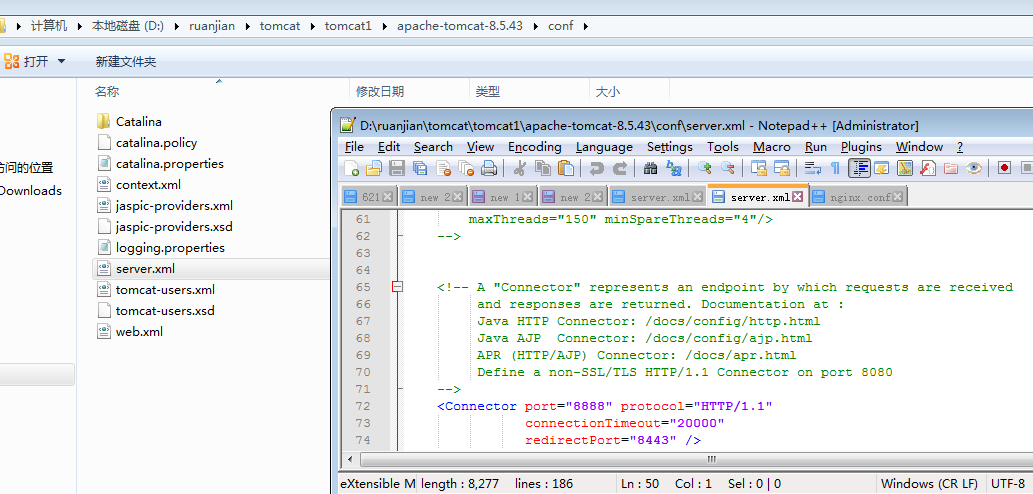Open the Encoding menu
This screenshot has width=1033, height=494.
(534, 147)
